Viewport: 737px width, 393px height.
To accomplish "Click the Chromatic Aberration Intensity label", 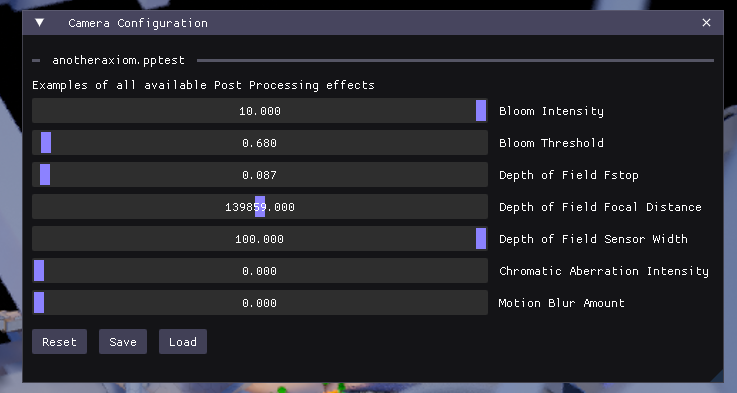I will coord(604,271).
